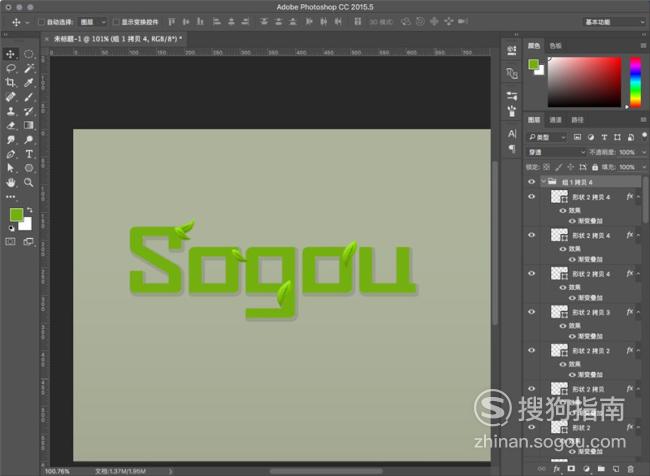Viewport: 650px width, 476px height.
Task: Open the 穿透 blend mode dropdown
Action: [x=556, y=152]
